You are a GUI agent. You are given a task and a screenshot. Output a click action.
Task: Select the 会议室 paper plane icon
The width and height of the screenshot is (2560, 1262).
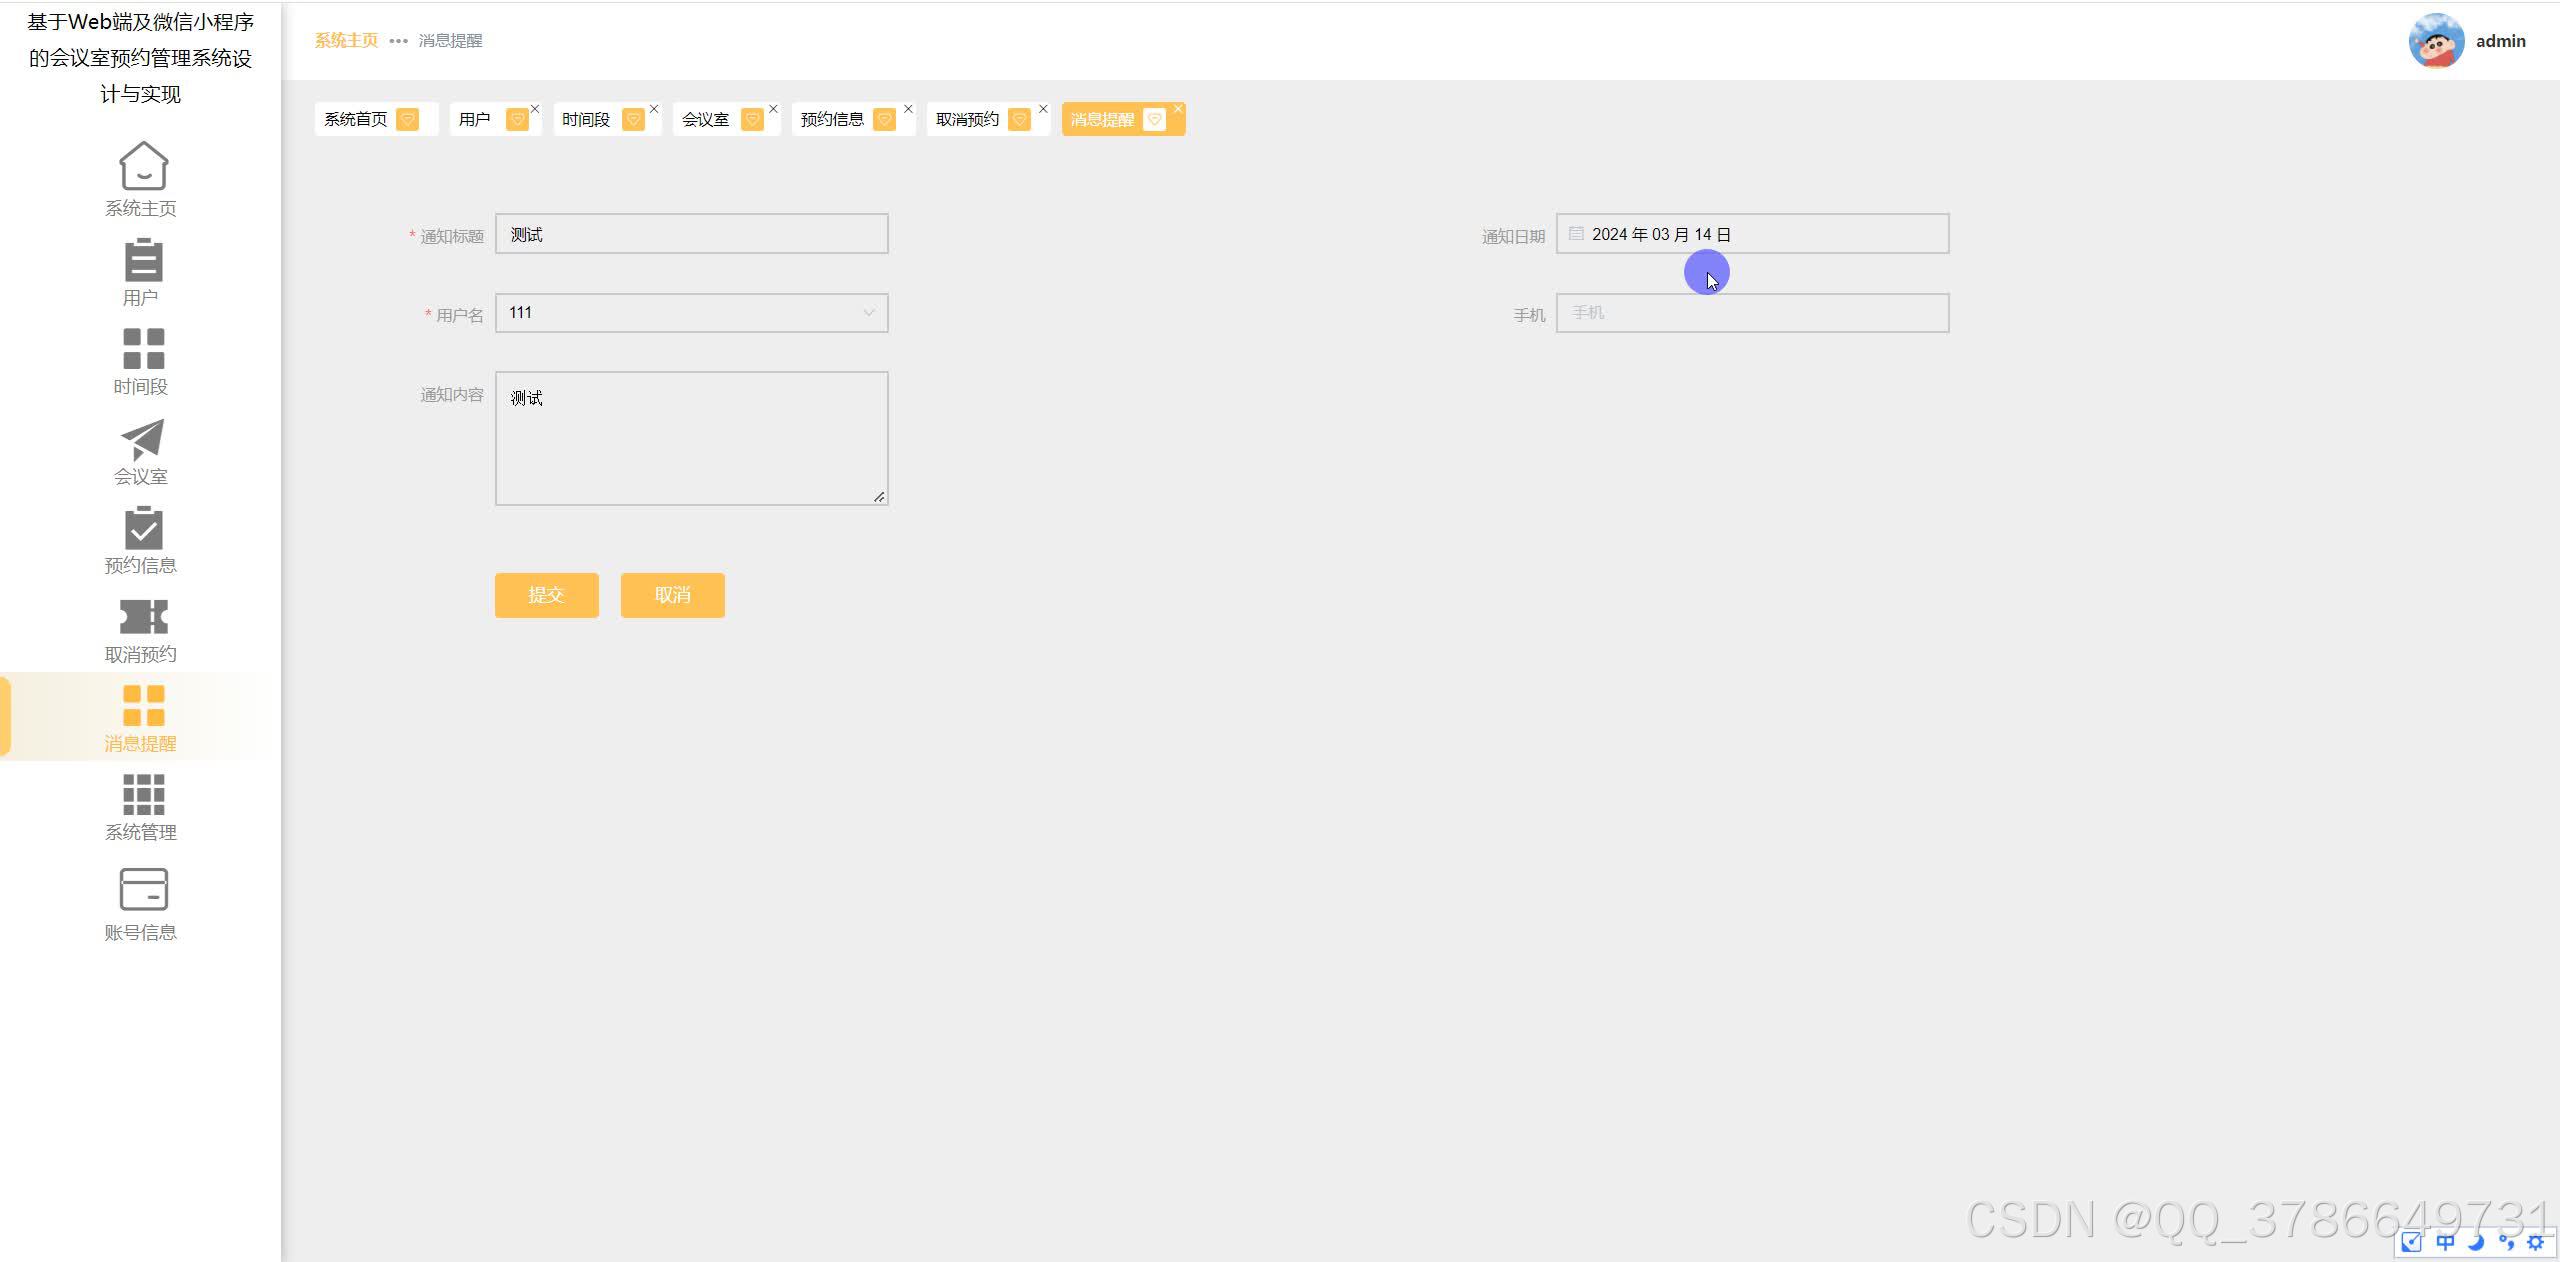coord(143,439)
